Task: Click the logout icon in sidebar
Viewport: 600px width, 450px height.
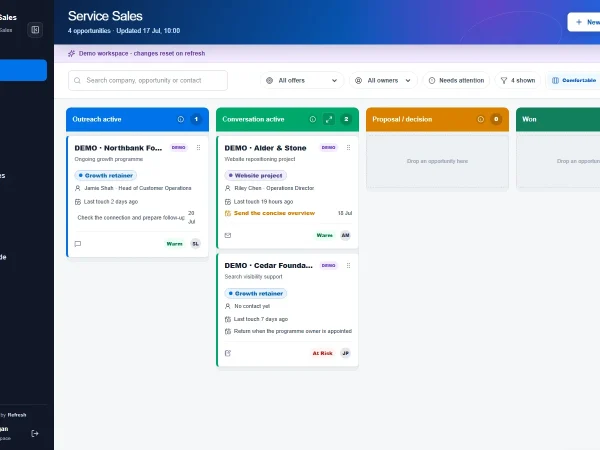Action: point(35,433)
